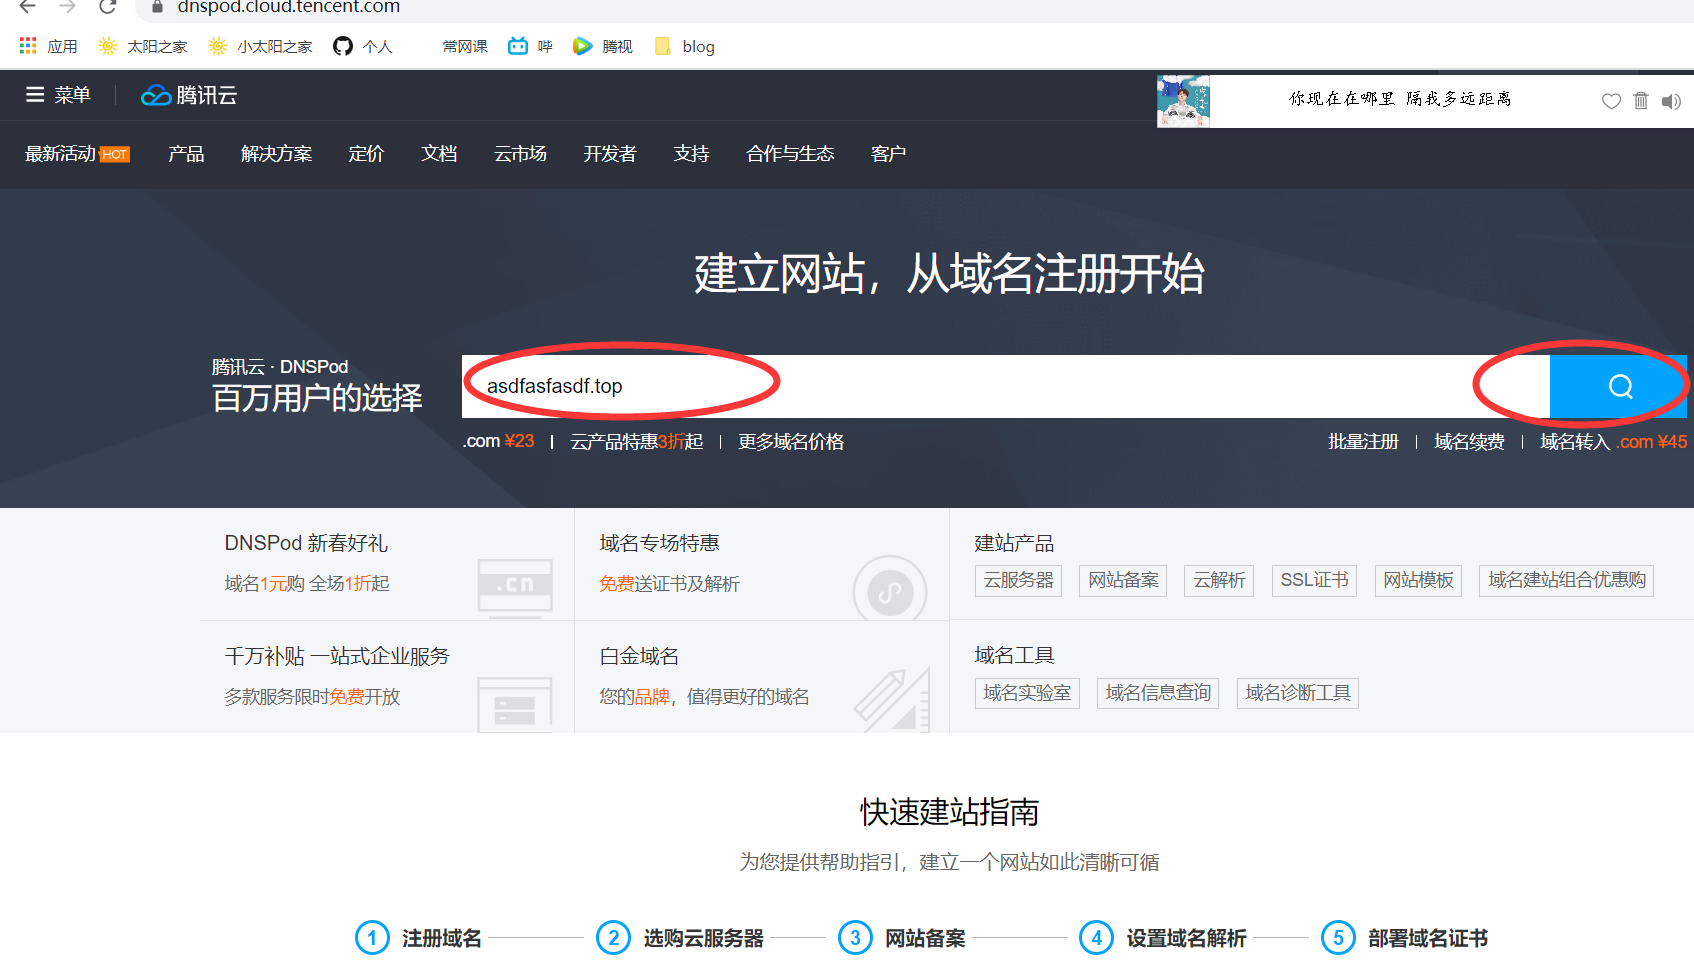Select the 云解析 product tag
This screenshot has width=1694, height=965.
(x=1219, y=580)
